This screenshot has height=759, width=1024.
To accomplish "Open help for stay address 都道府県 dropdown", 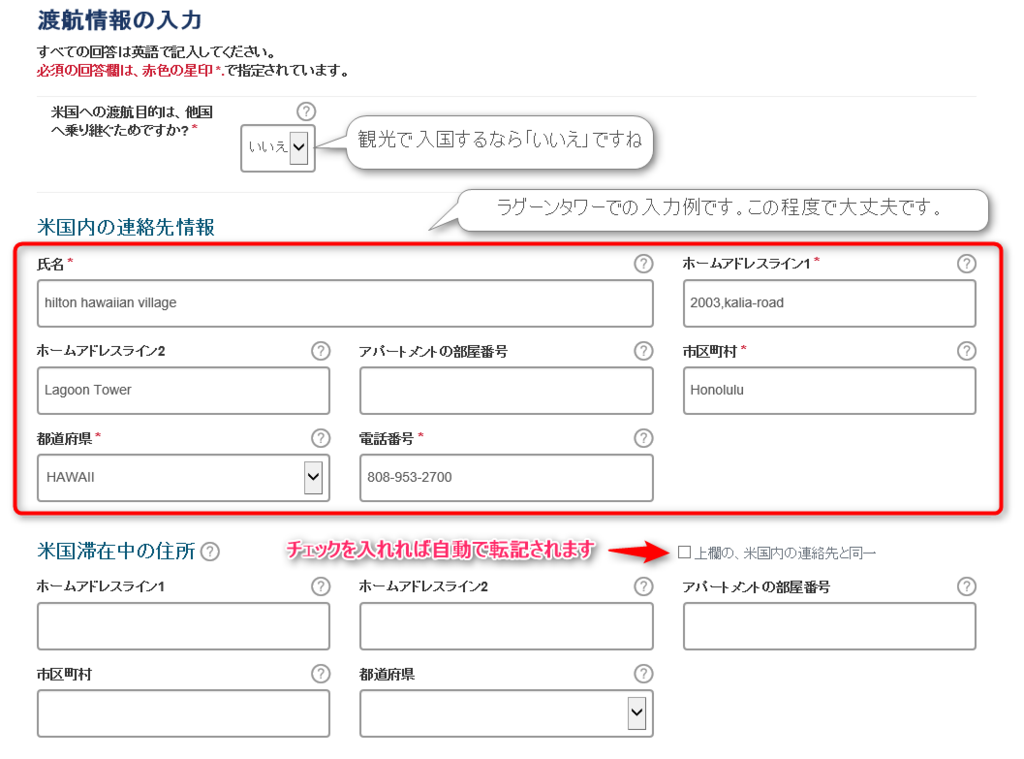I will (x=643, y=673).
